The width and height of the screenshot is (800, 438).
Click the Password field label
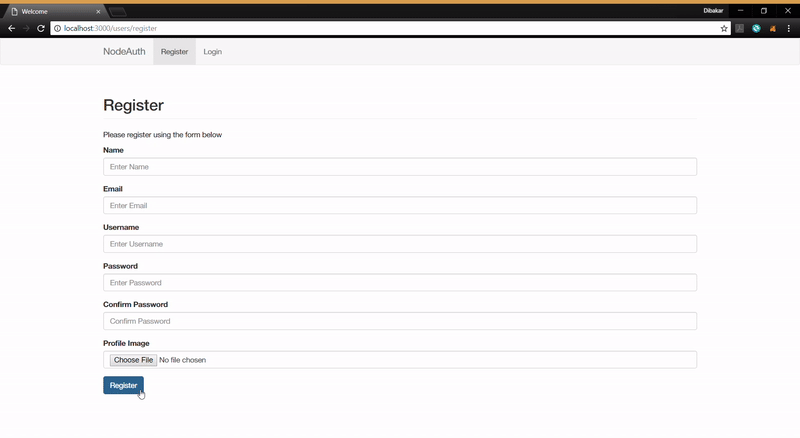click(120, 266)
